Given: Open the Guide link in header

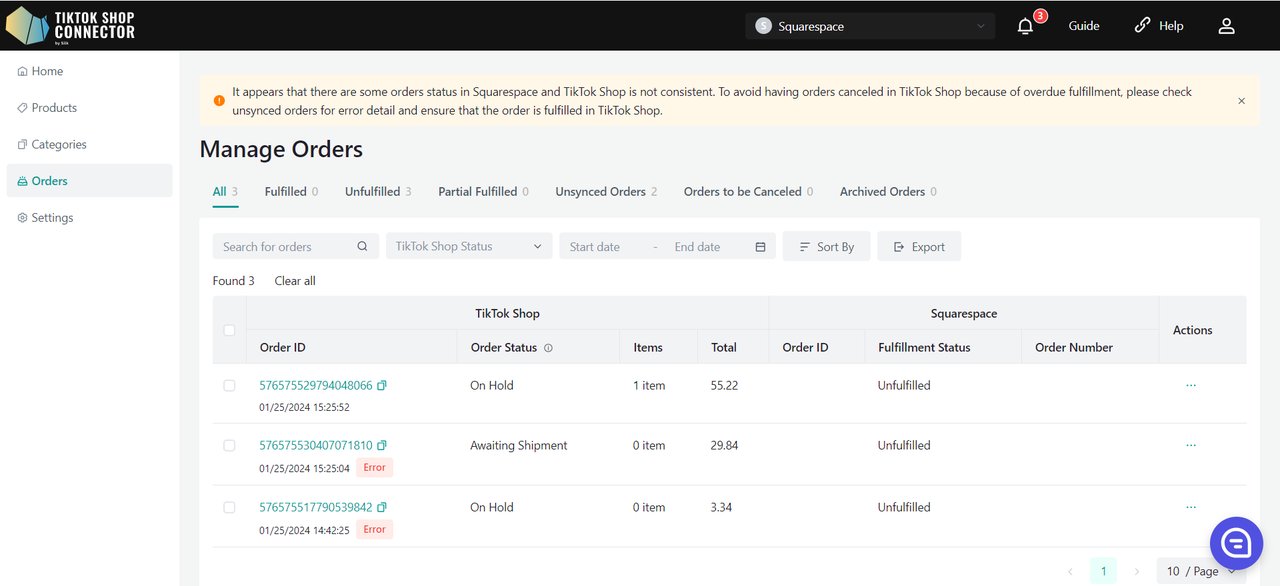Looking at the screenshot, I should 1084,26.
